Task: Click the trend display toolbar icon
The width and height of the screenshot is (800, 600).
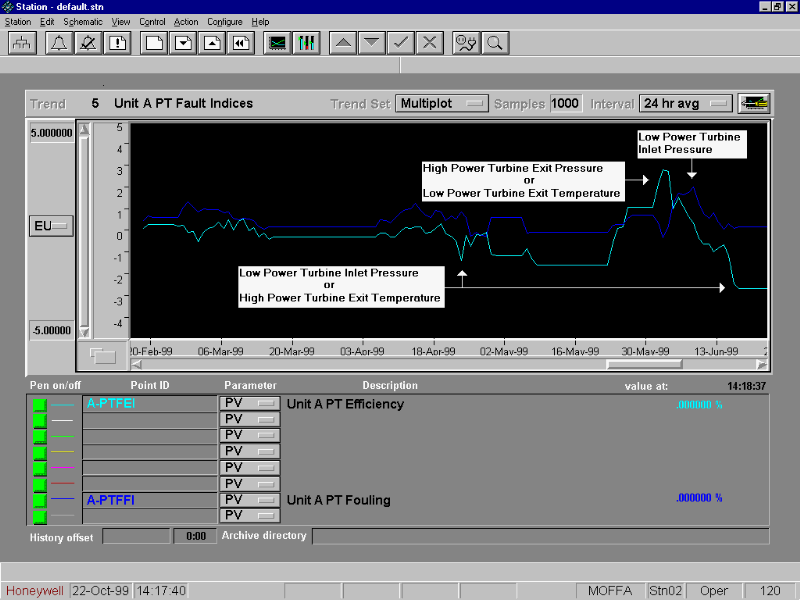Action: coord(278,43)
